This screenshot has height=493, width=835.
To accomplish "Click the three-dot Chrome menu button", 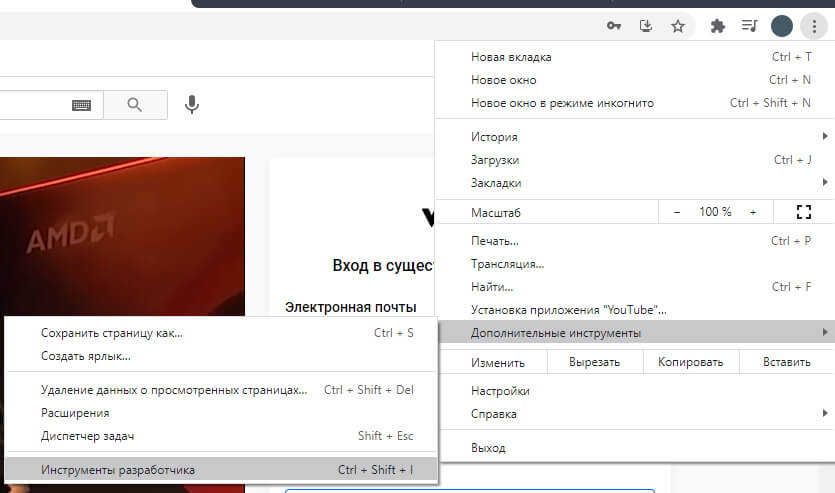I will [814, 26].
